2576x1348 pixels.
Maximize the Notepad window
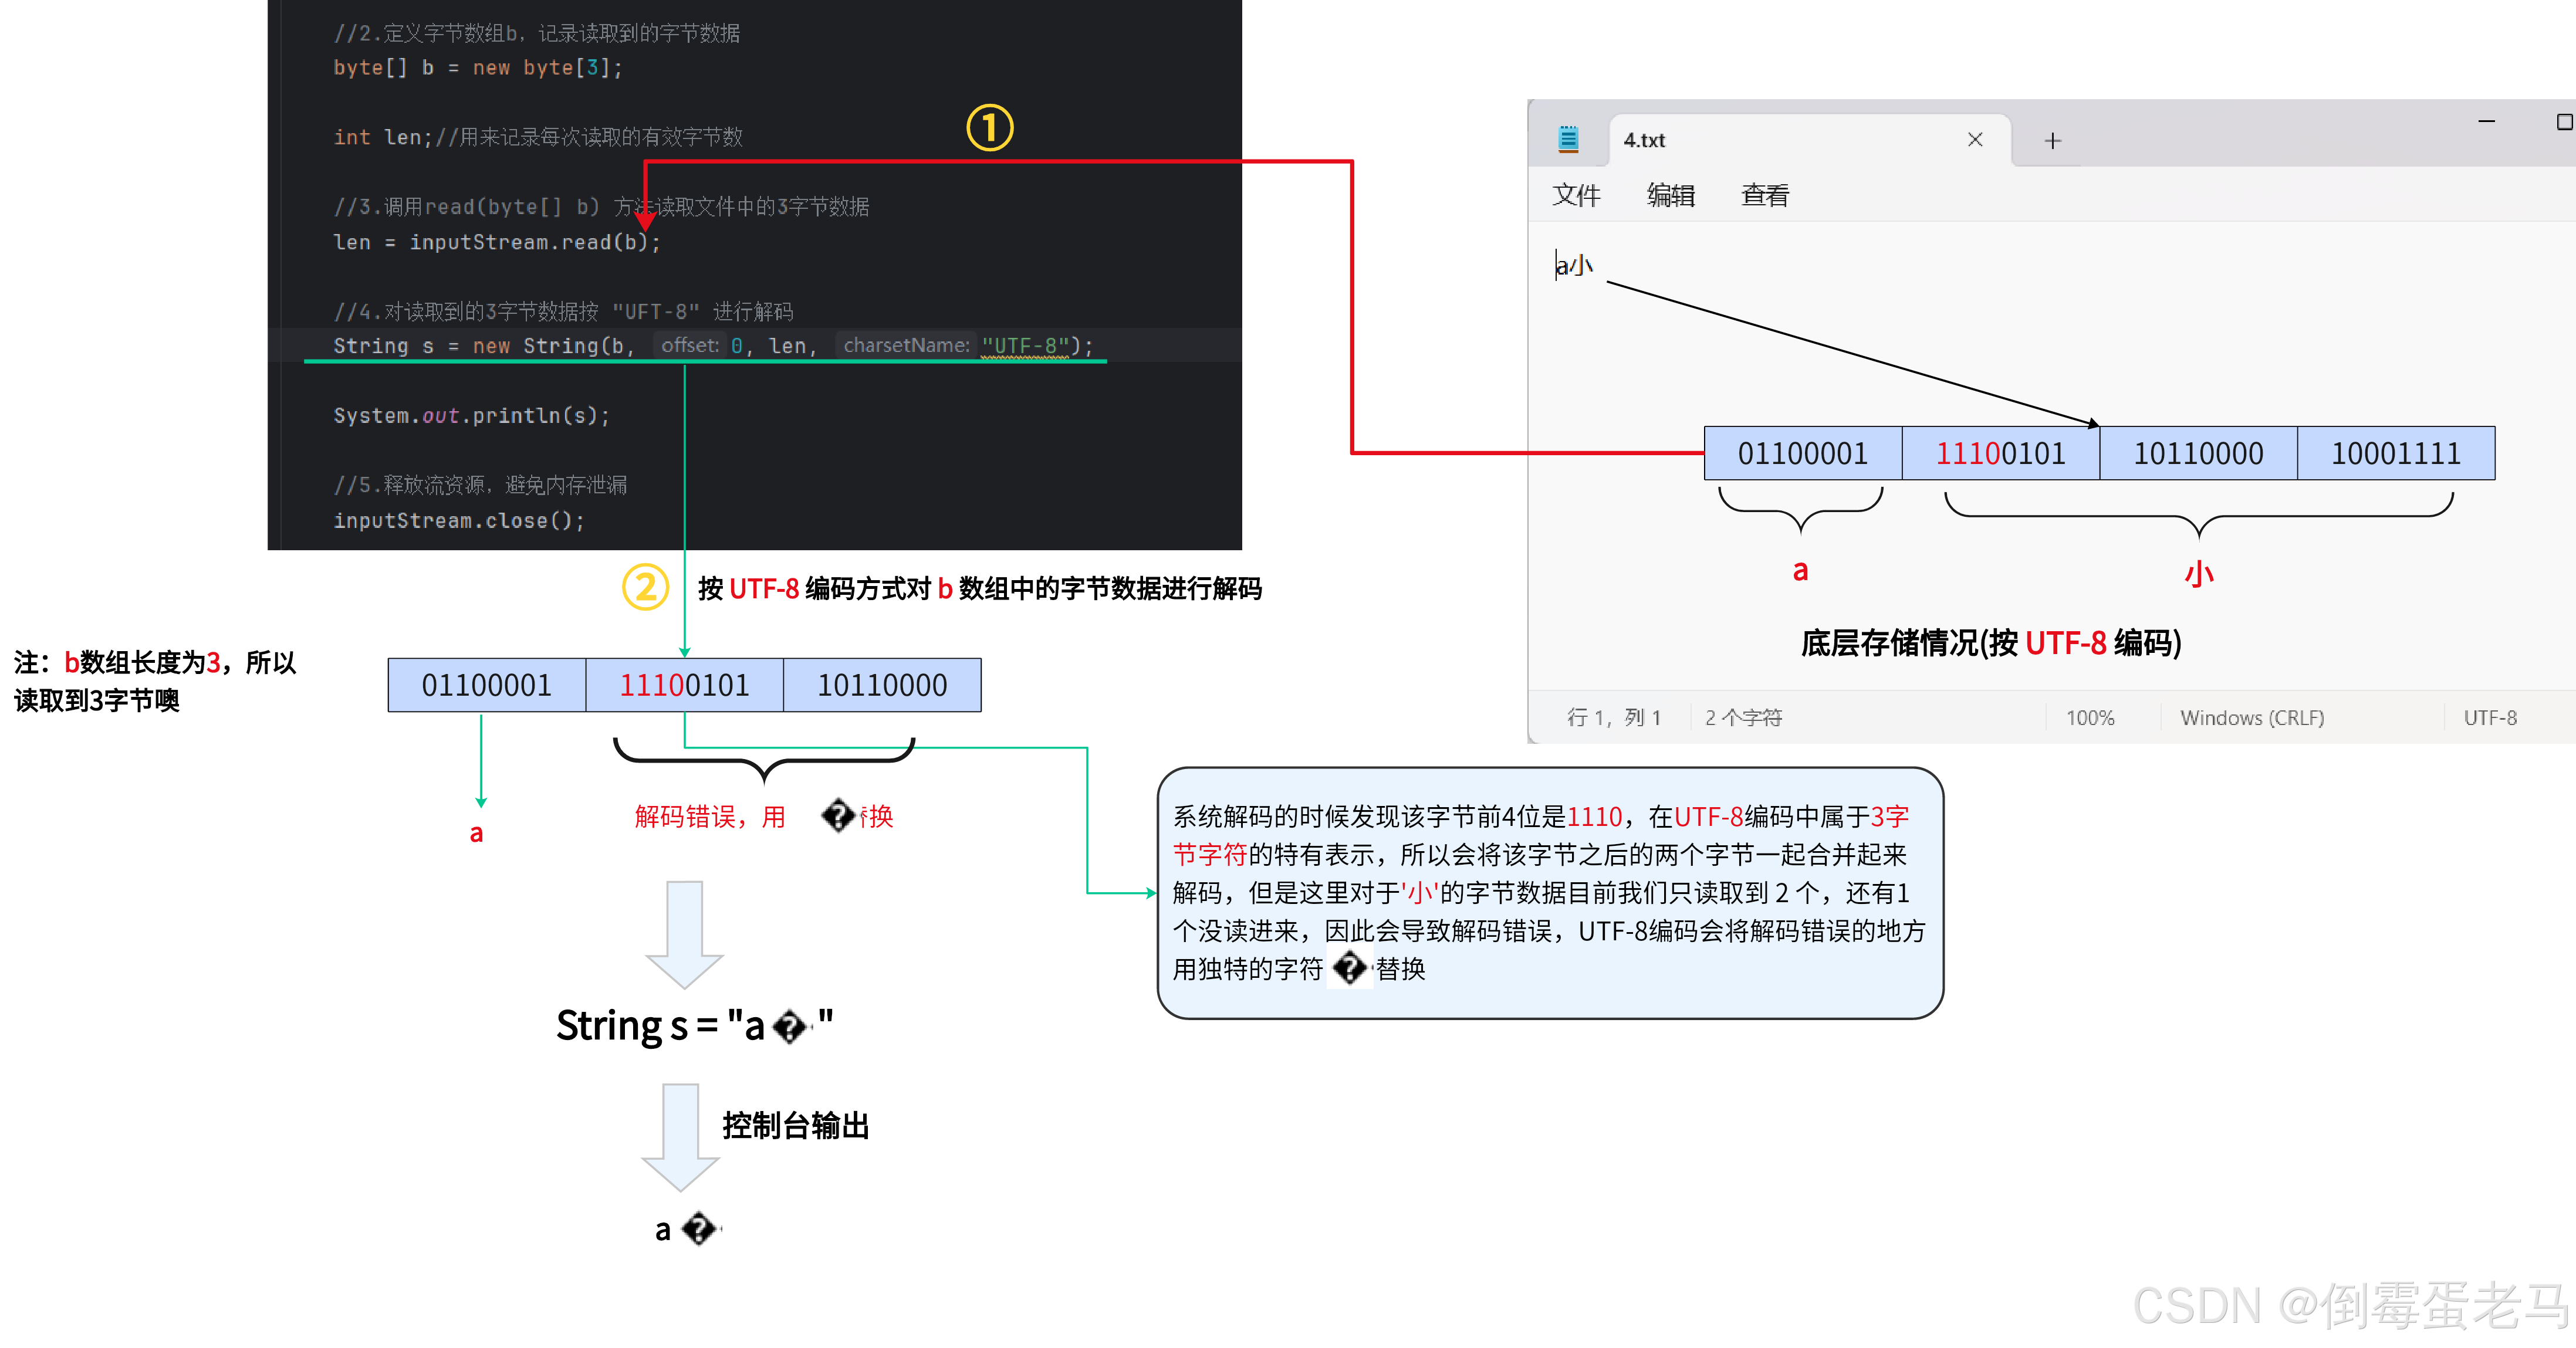point(2564,122)
